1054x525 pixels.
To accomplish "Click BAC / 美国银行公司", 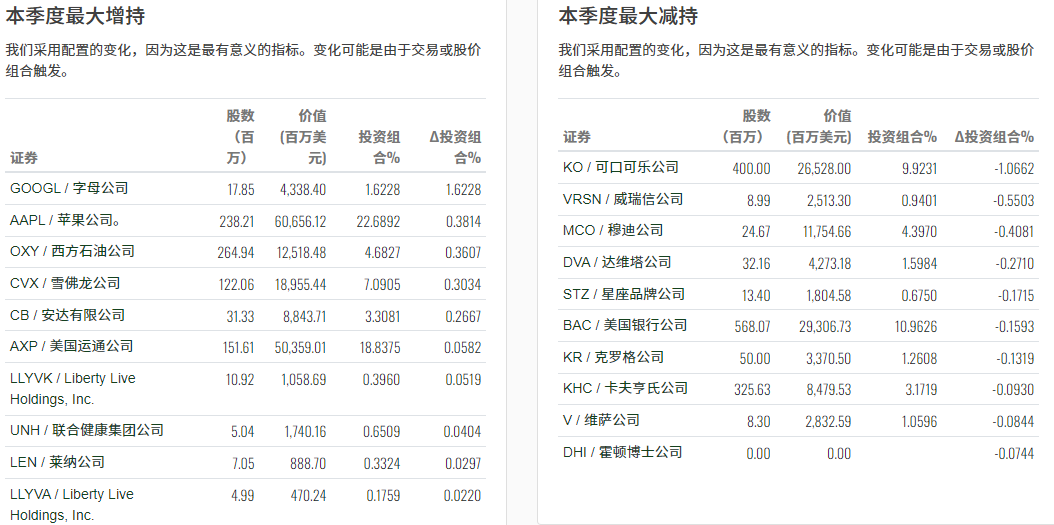I will pos(624,325).
